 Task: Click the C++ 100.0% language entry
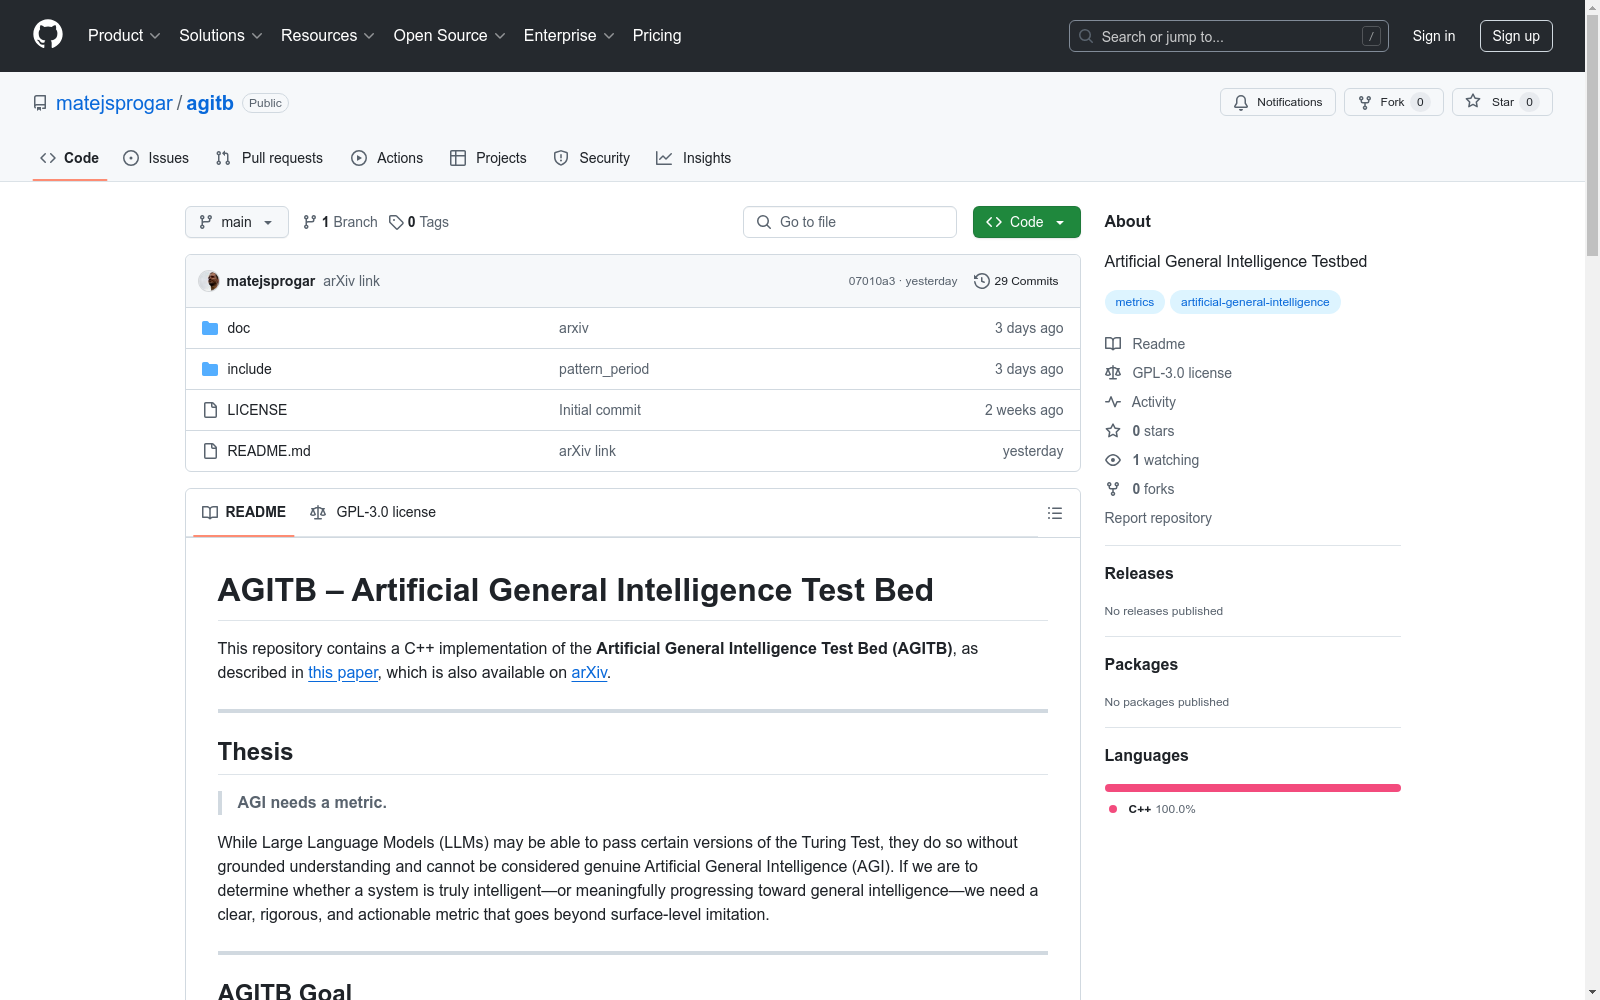tap(1152, 809)
